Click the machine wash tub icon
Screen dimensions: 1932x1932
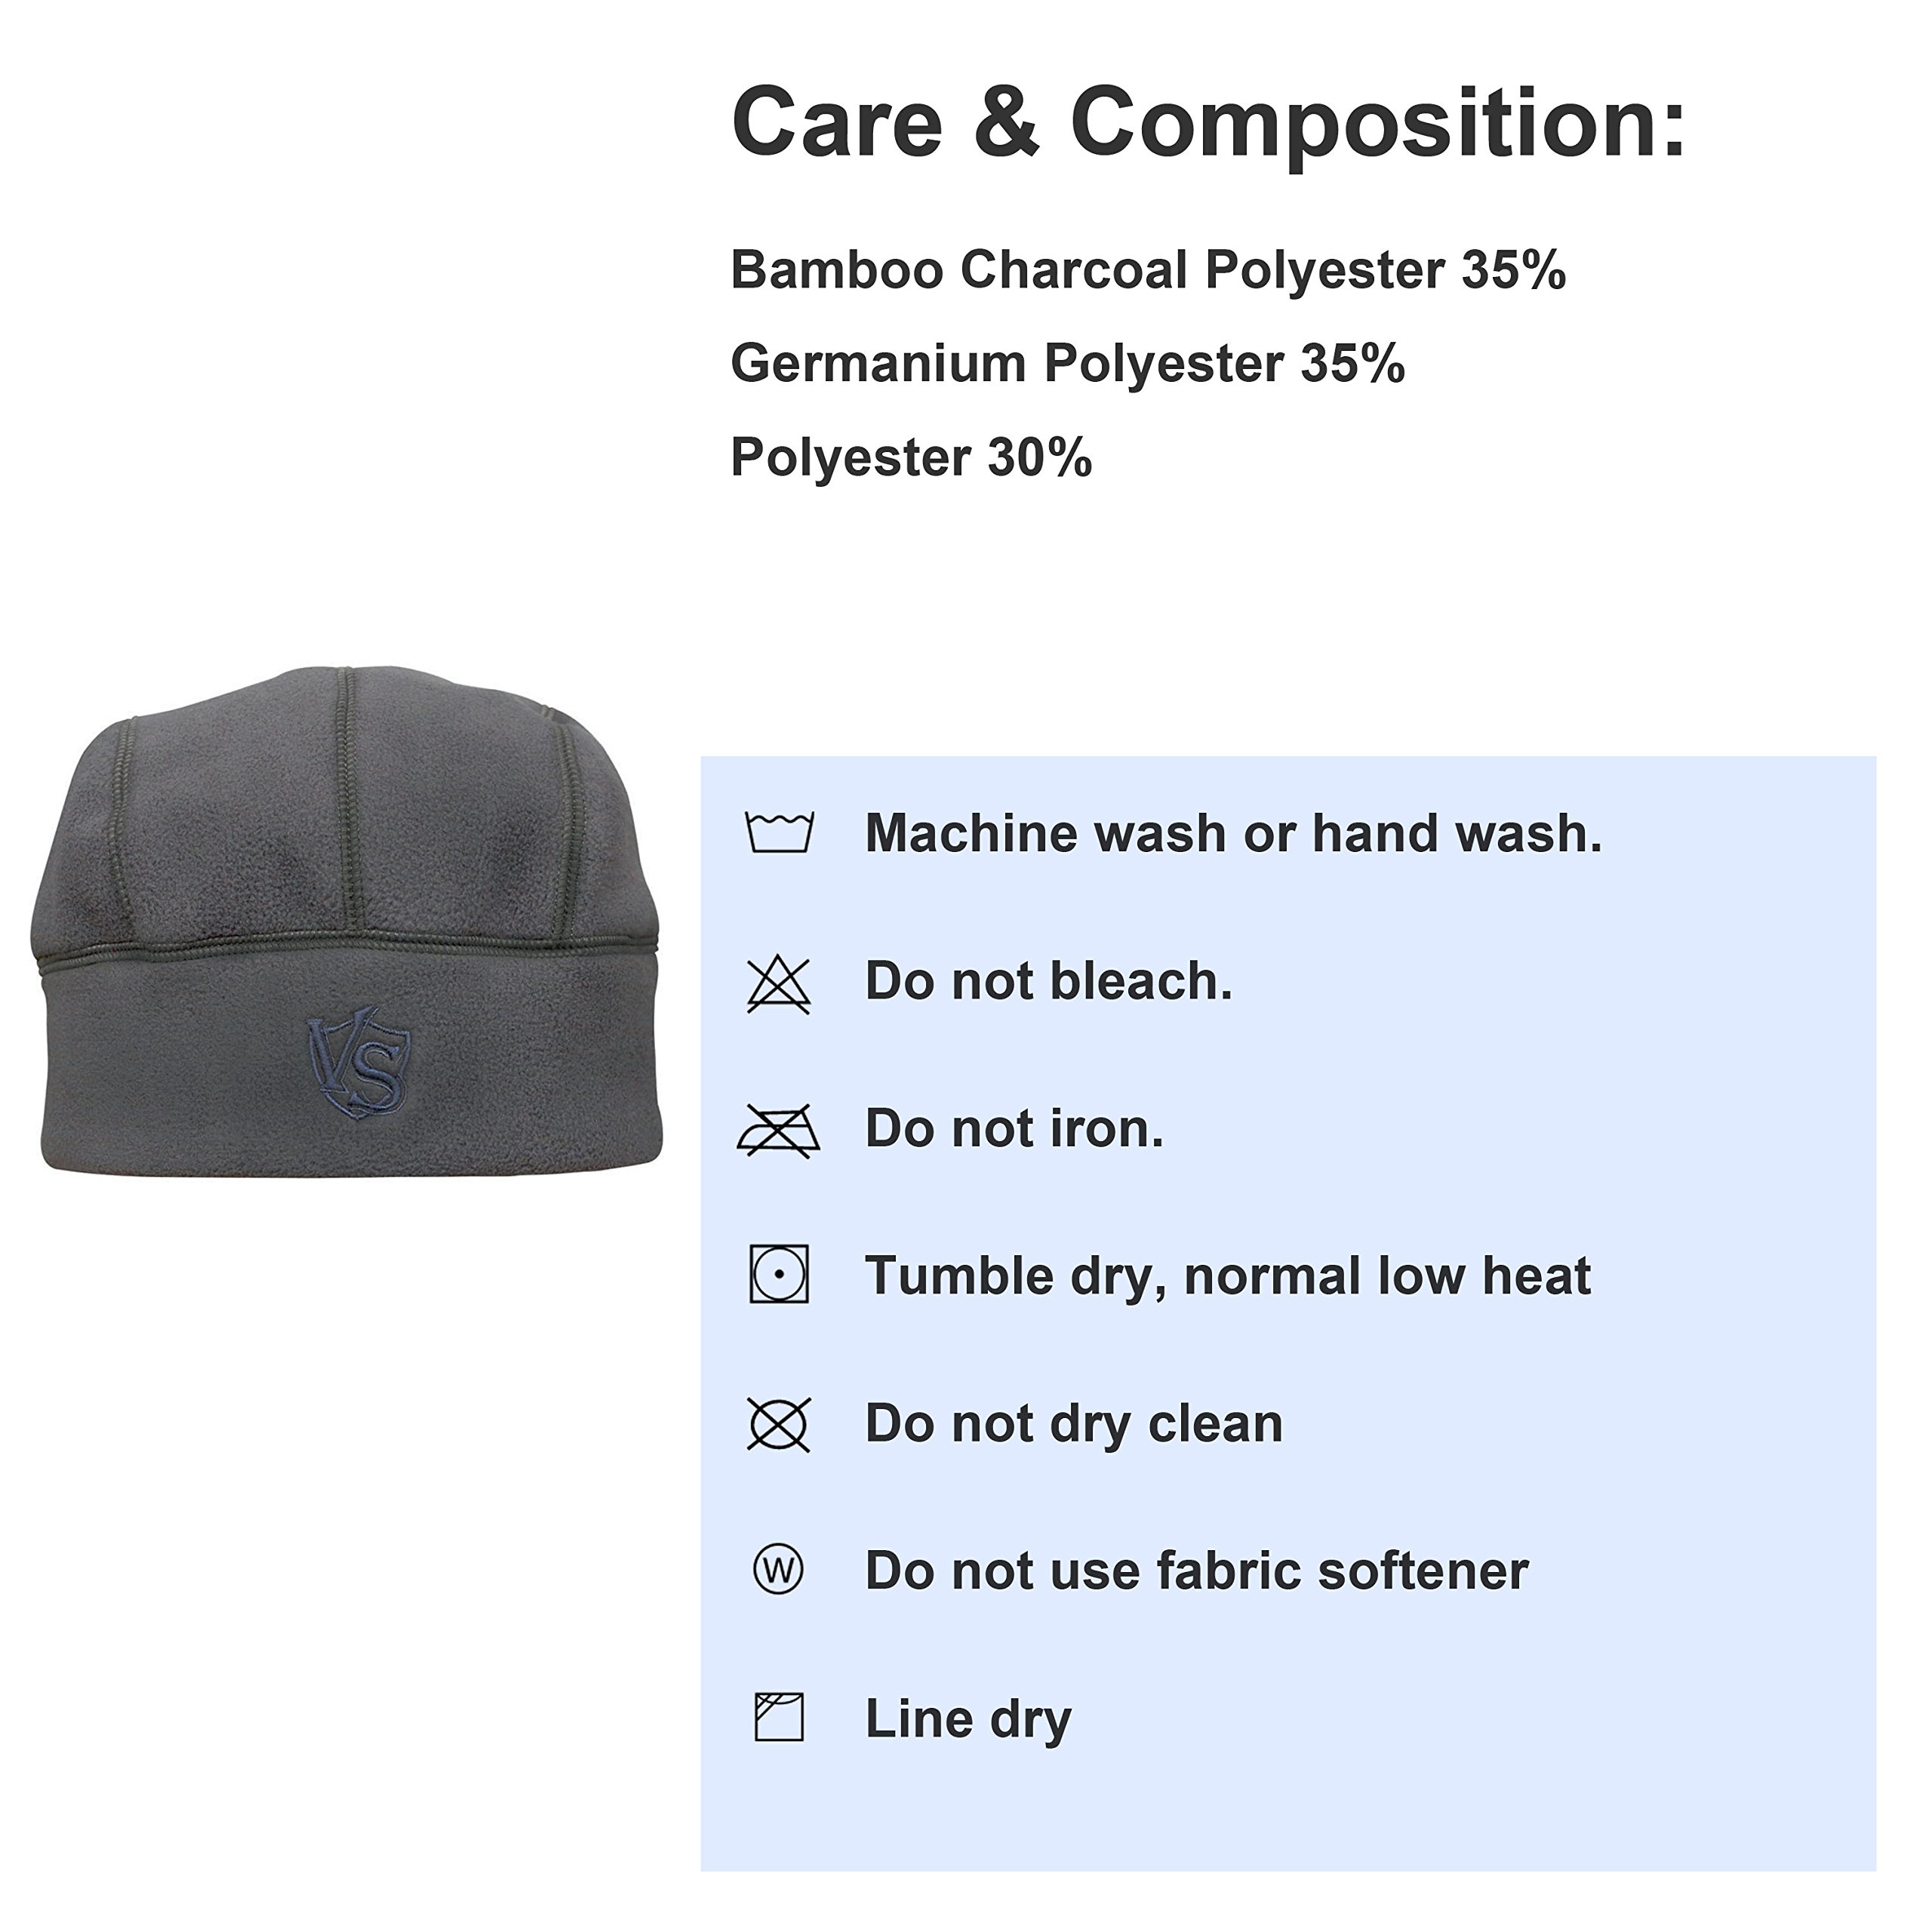tap(779, 832)
